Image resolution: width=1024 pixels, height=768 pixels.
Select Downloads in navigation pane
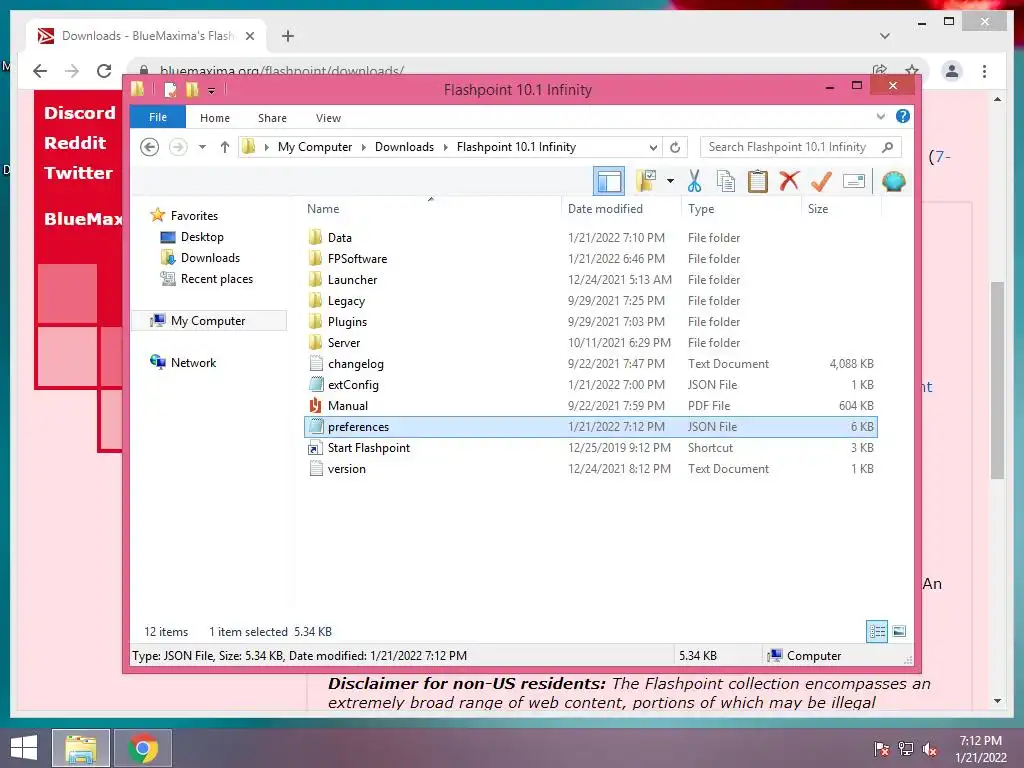[x=210, y=257]
